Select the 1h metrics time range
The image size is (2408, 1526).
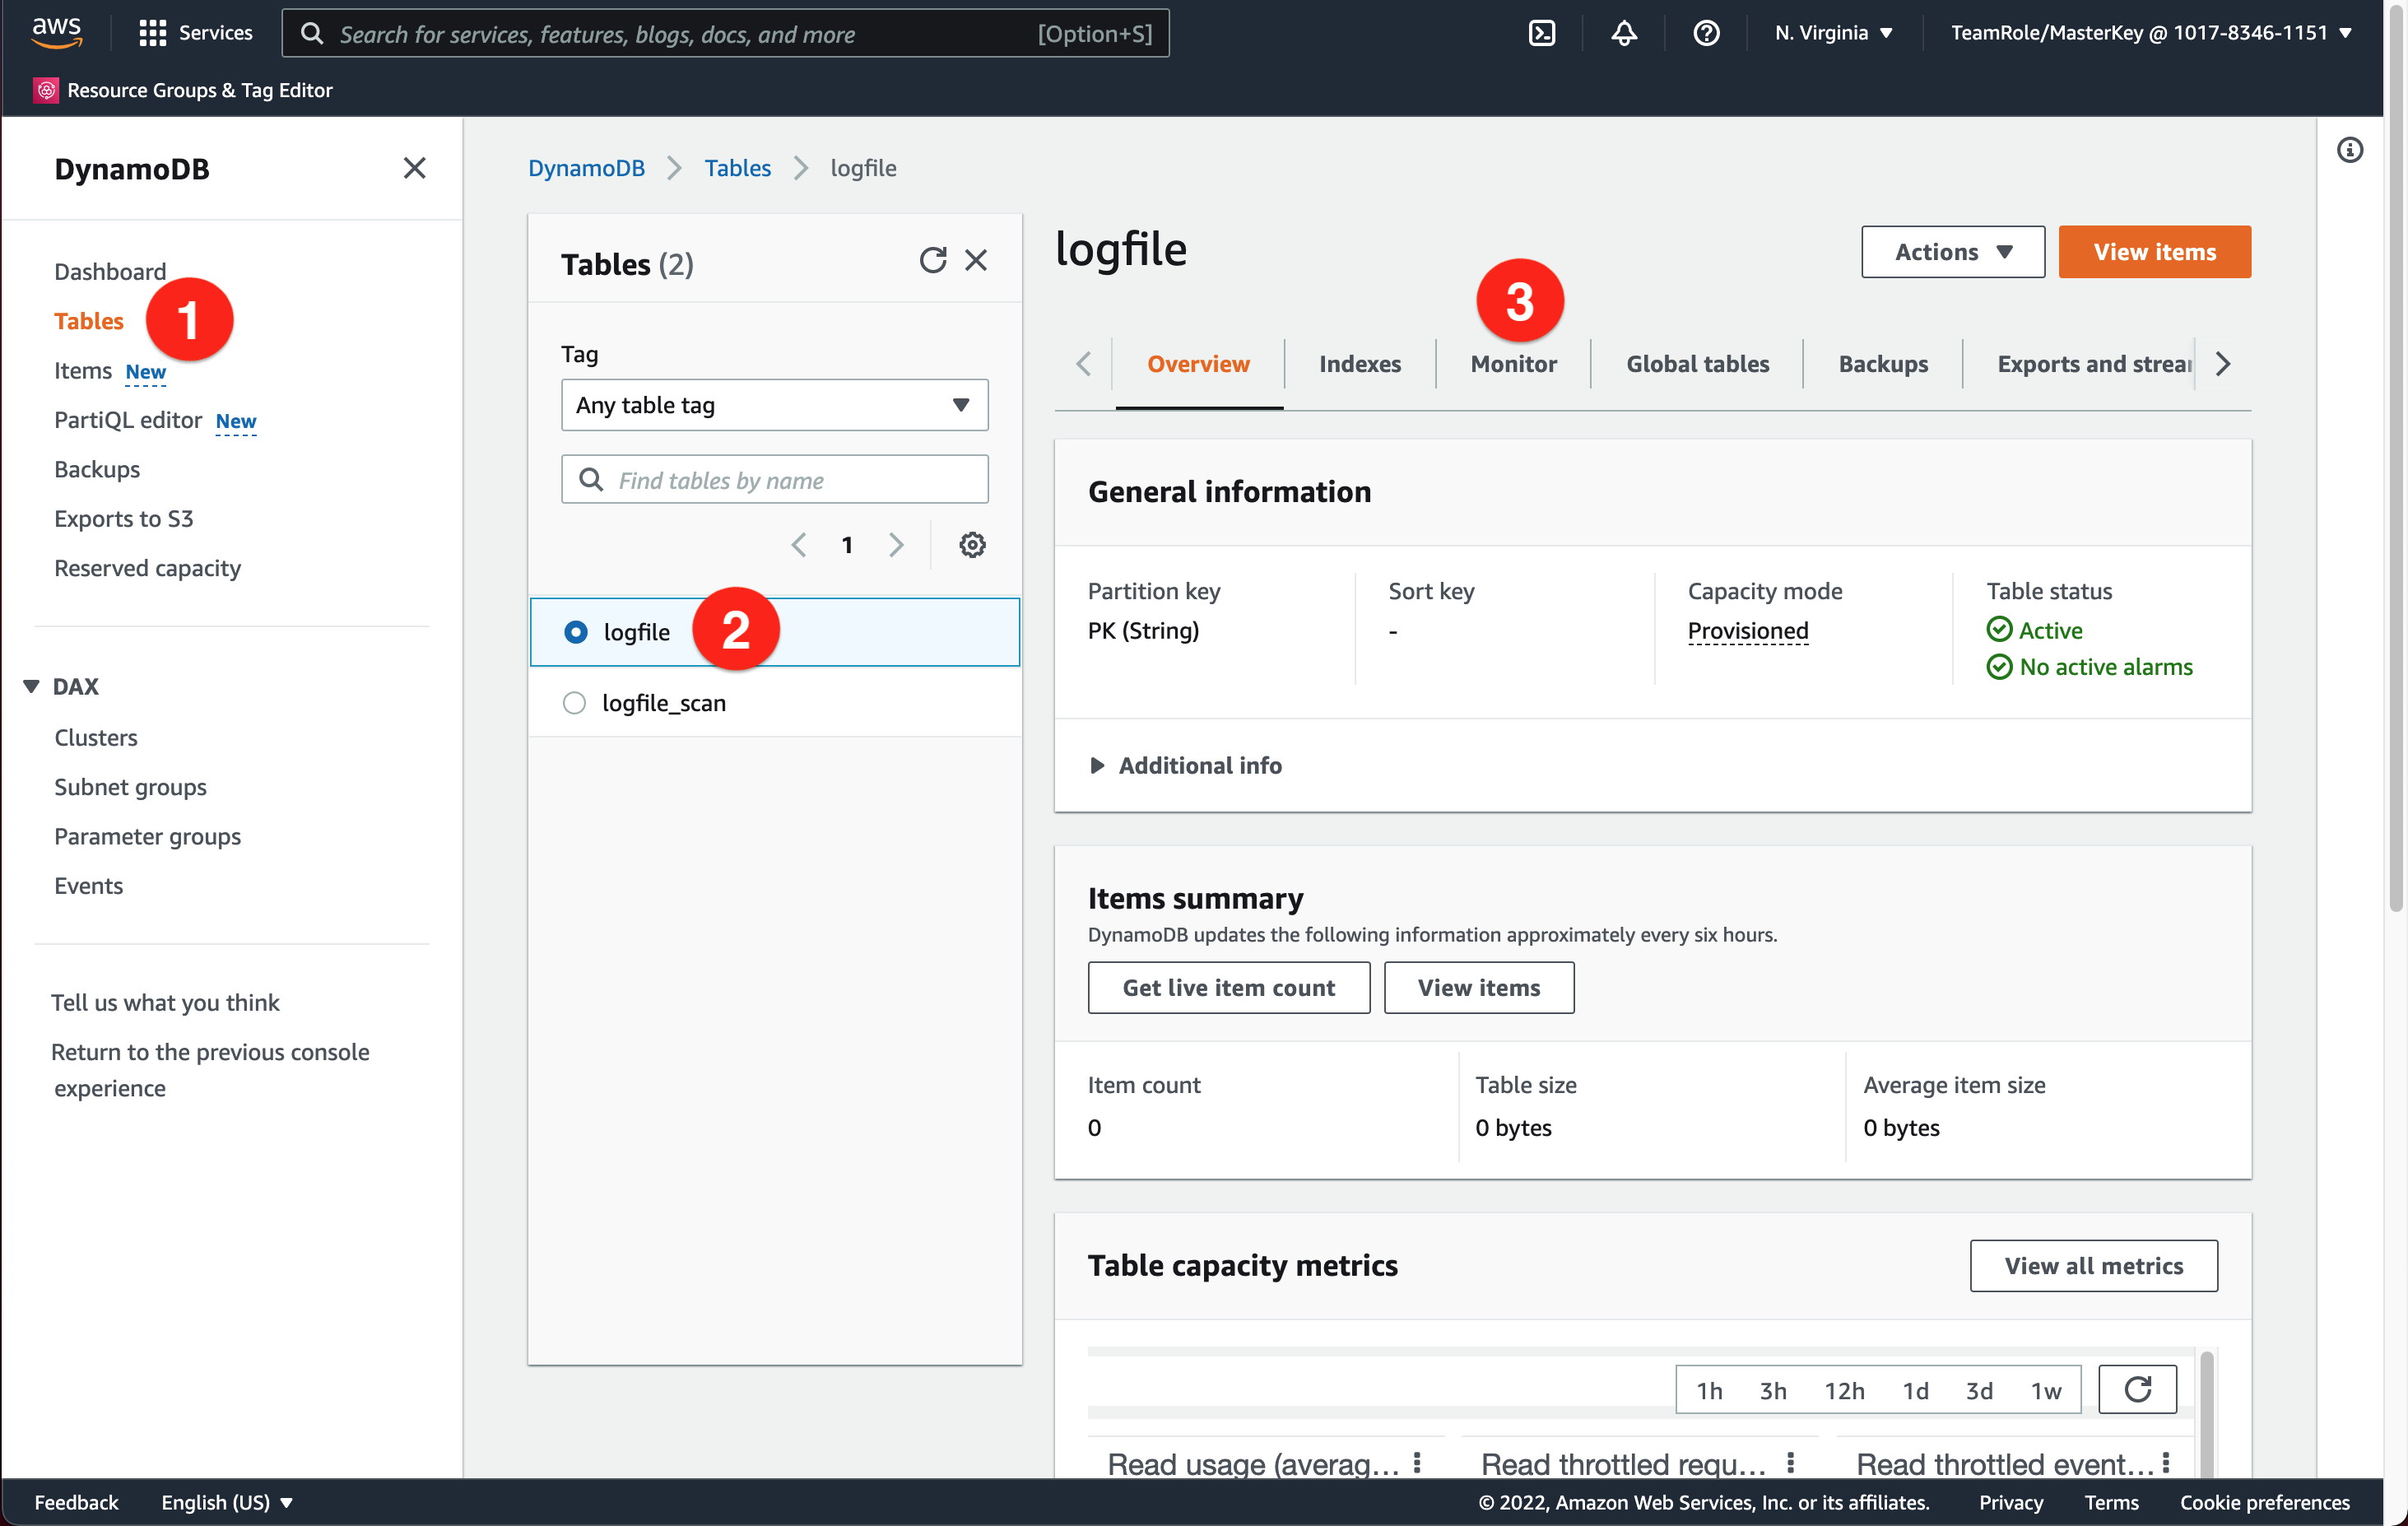point(1709,1390)
